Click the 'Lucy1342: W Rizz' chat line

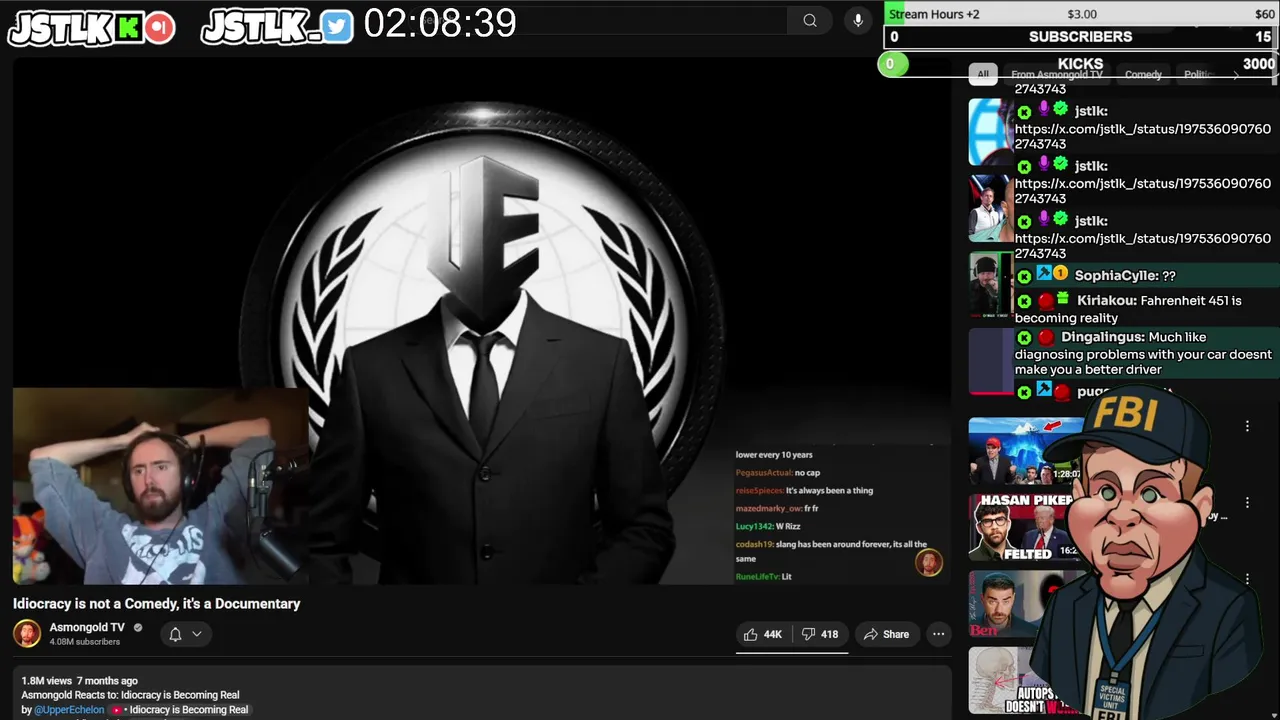[x=768, y=526]
